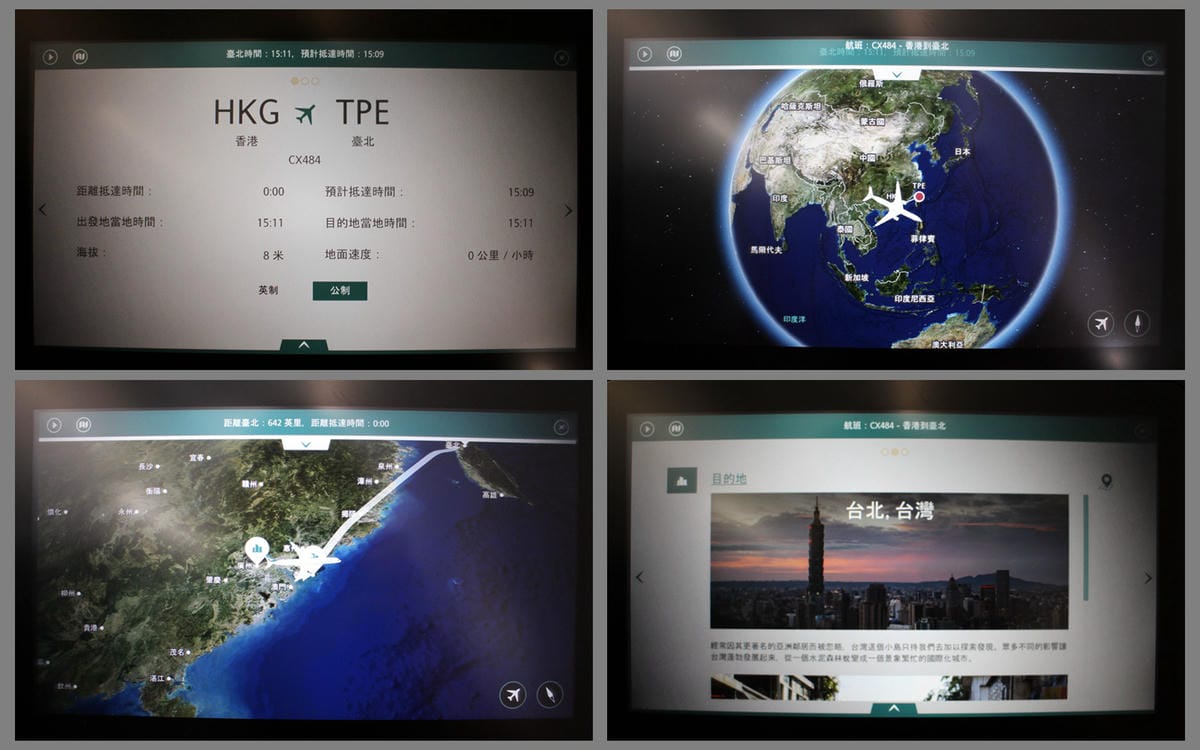Go to previous page on the Taipei destination screen
This screenshot has height=750, width=1200.
pos(640,577)
